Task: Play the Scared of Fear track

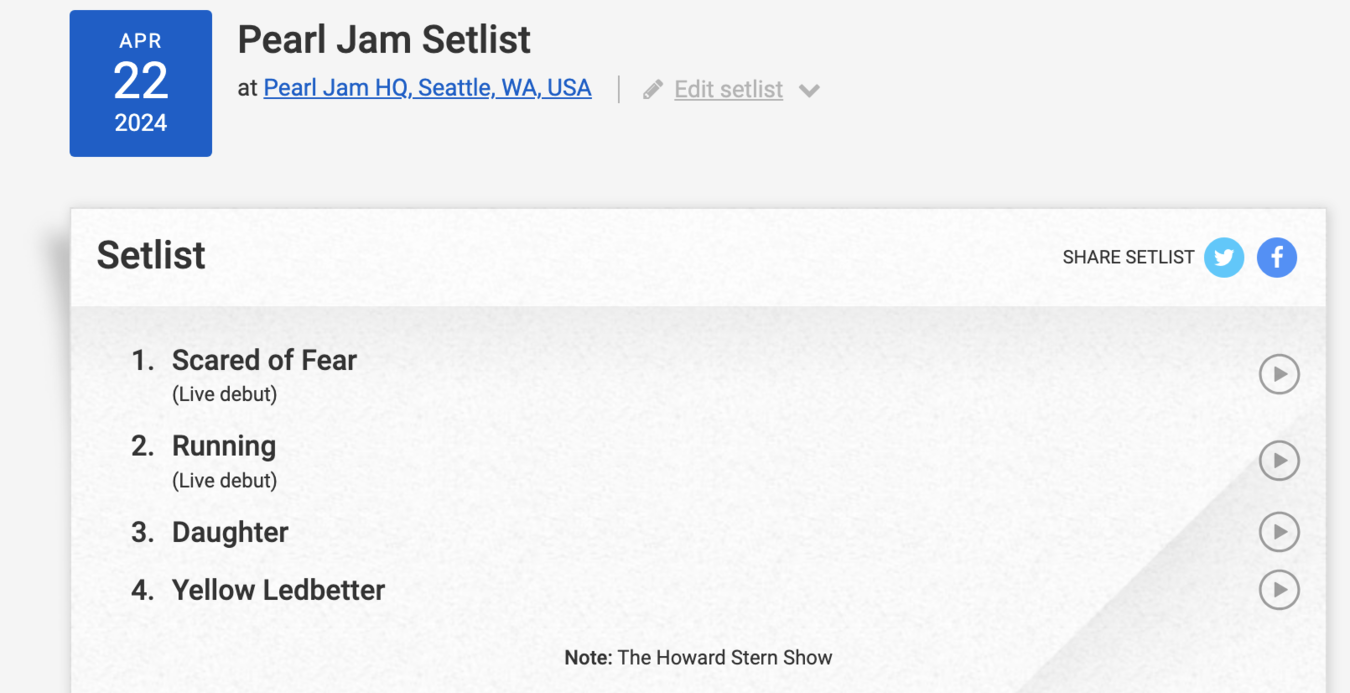Action: click(x=1279, y=374)
